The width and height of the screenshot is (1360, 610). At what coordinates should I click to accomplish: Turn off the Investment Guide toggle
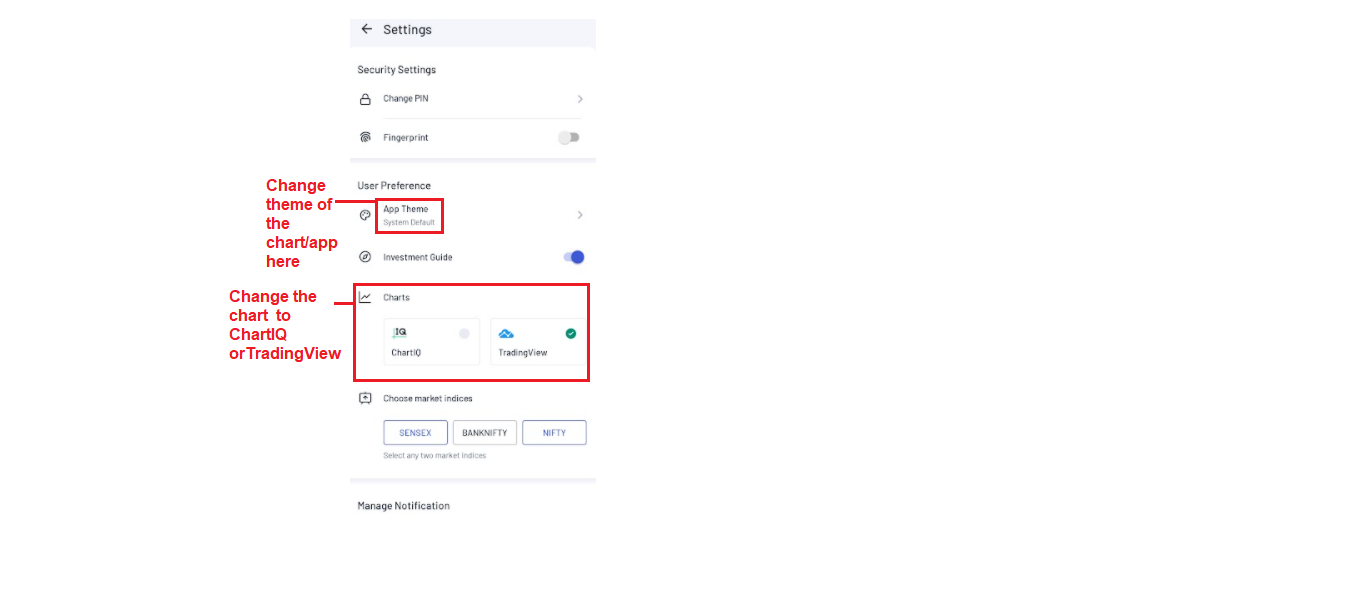(573, 257)
